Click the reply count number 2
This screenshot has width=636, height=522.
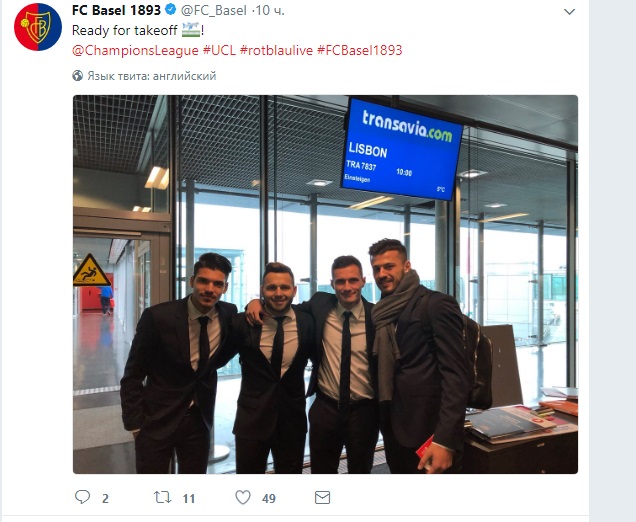click(105, 498)
